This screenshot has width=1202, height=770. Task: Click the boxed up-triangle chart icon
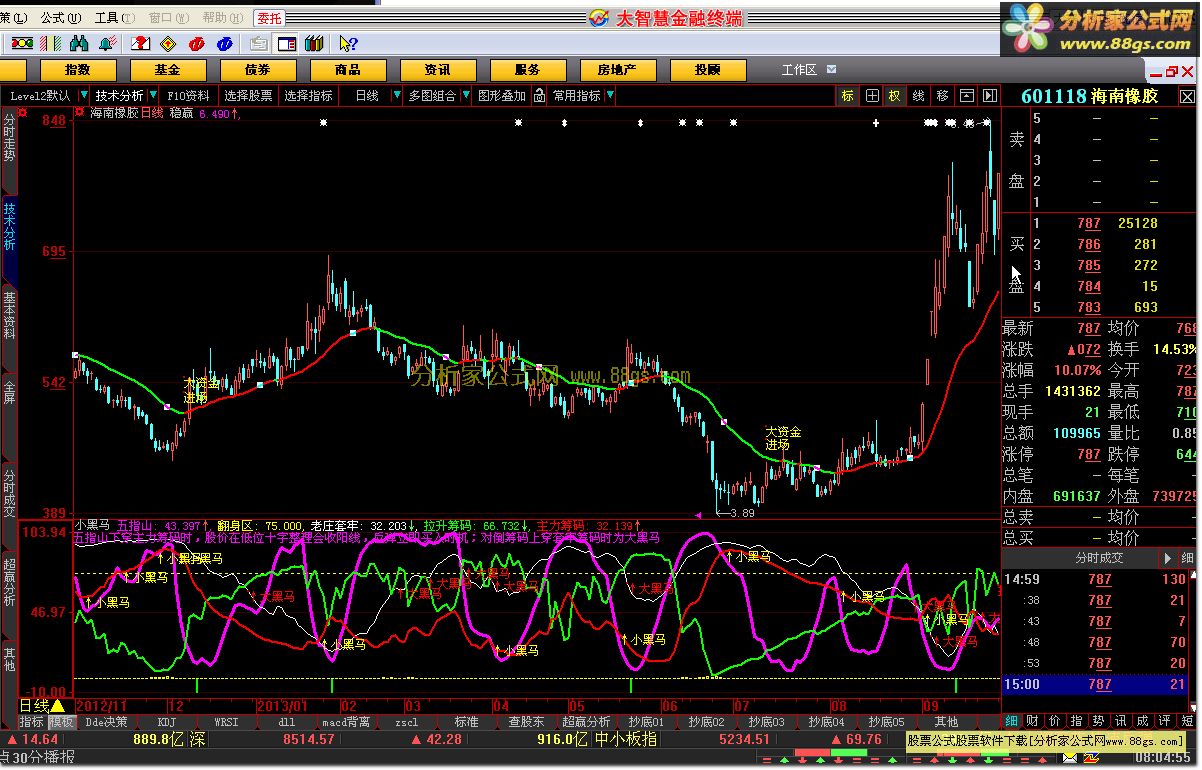point(966,96)
